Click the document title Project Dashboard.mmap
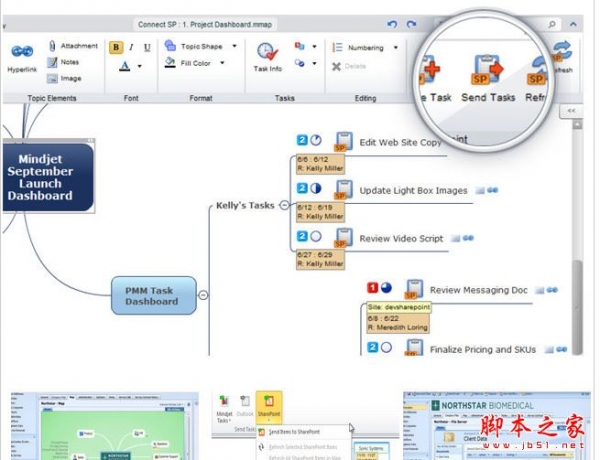The image size is (600, 460). tap(205, 24)
